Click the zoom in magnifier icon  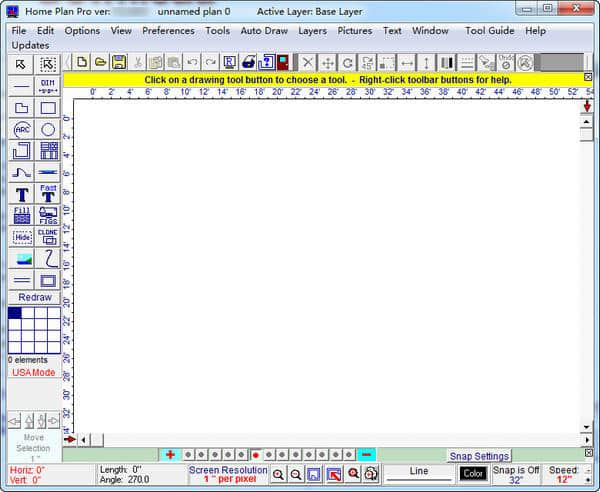[x=279, y=474]
